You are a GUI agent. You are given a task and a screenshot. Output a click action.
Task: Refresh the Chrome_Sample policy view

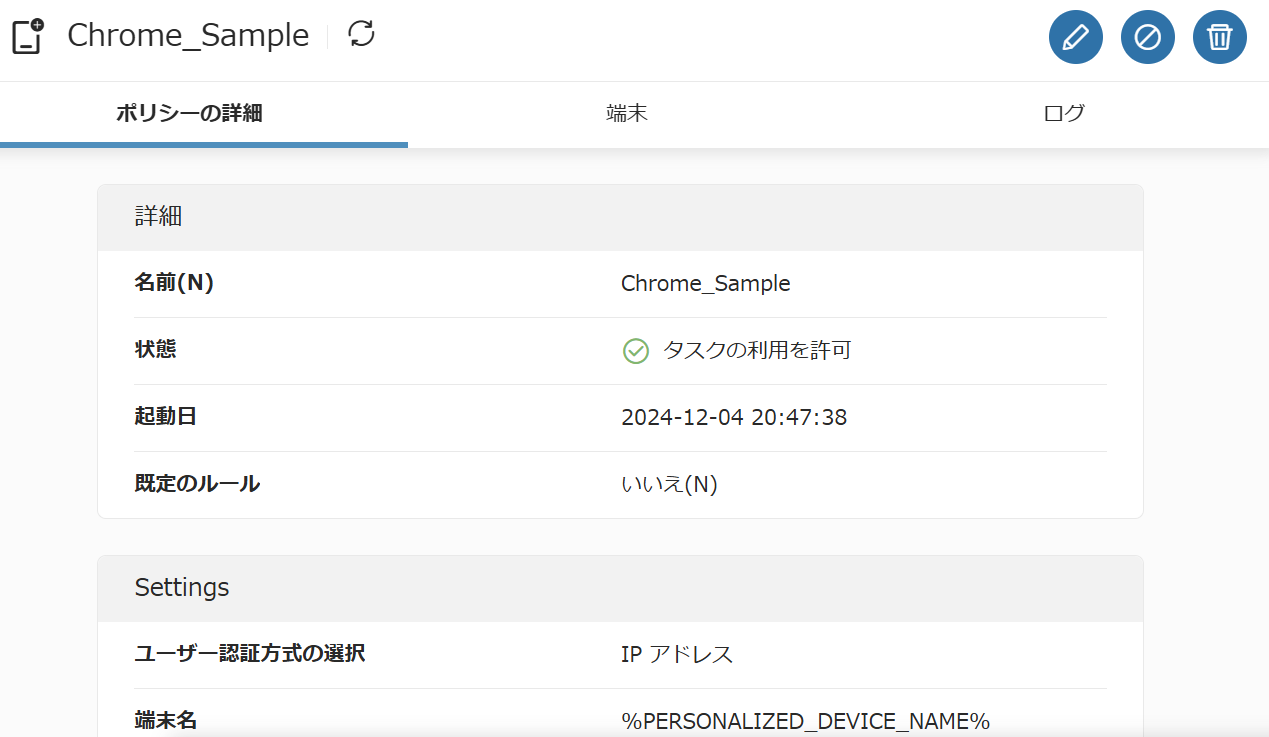click(x=361, y=34)
